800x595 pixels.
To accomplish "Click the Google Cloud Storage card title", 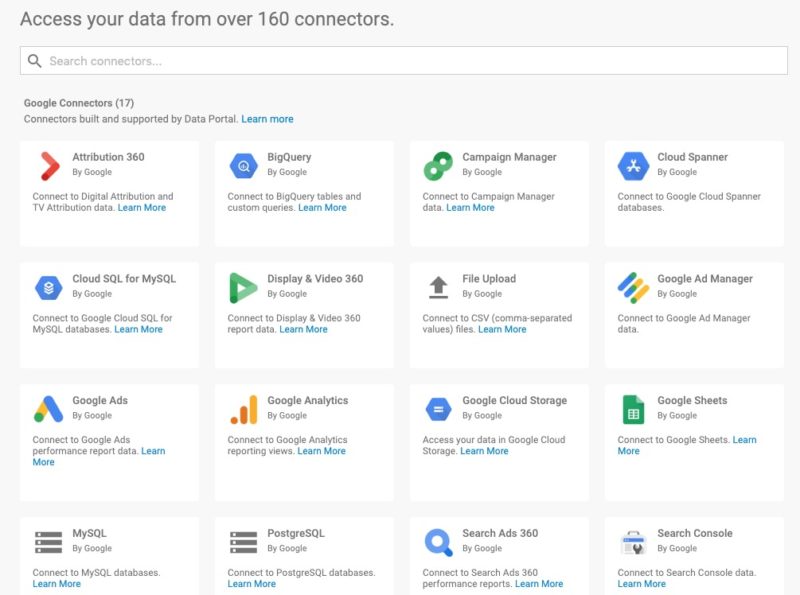I will point(514,400).
